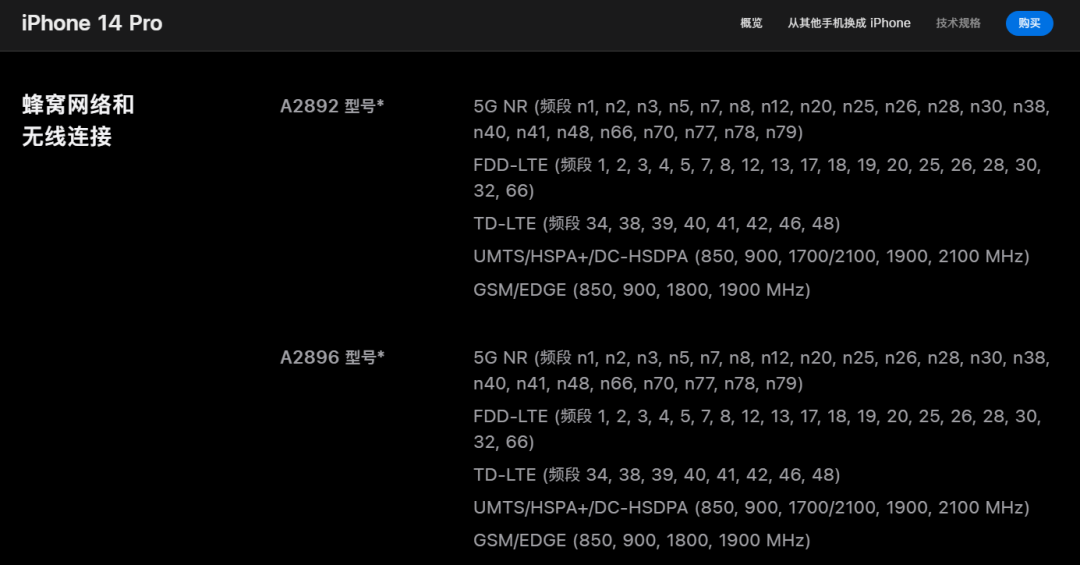Click A2896 GSM/EDGE frequencies line
The width and height of the screenshot is (1080, 565).
click(641, 540)
